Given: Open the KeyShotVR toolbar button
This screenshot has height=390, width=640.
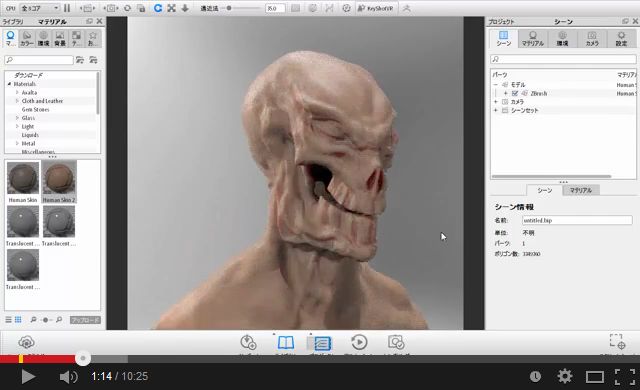Looking at the screenshot, I should (375, 8).
